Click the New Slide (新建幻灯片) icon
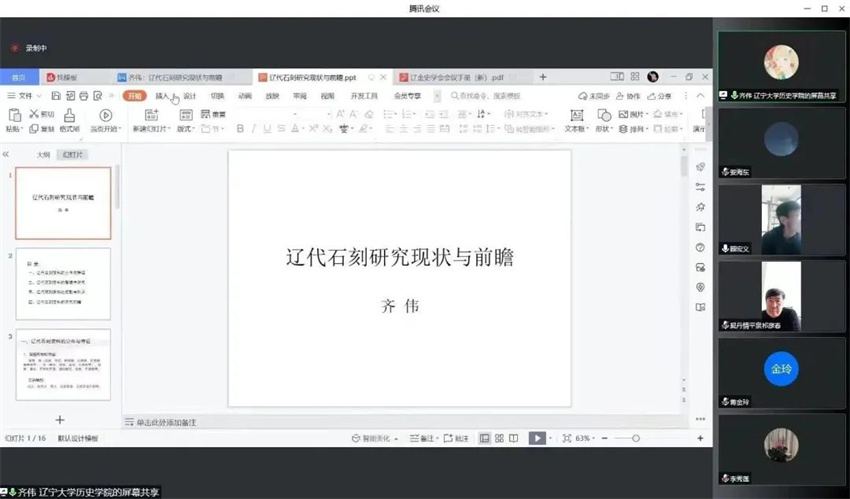The width and height of the screenshot is (850, 499). point(151,115)
